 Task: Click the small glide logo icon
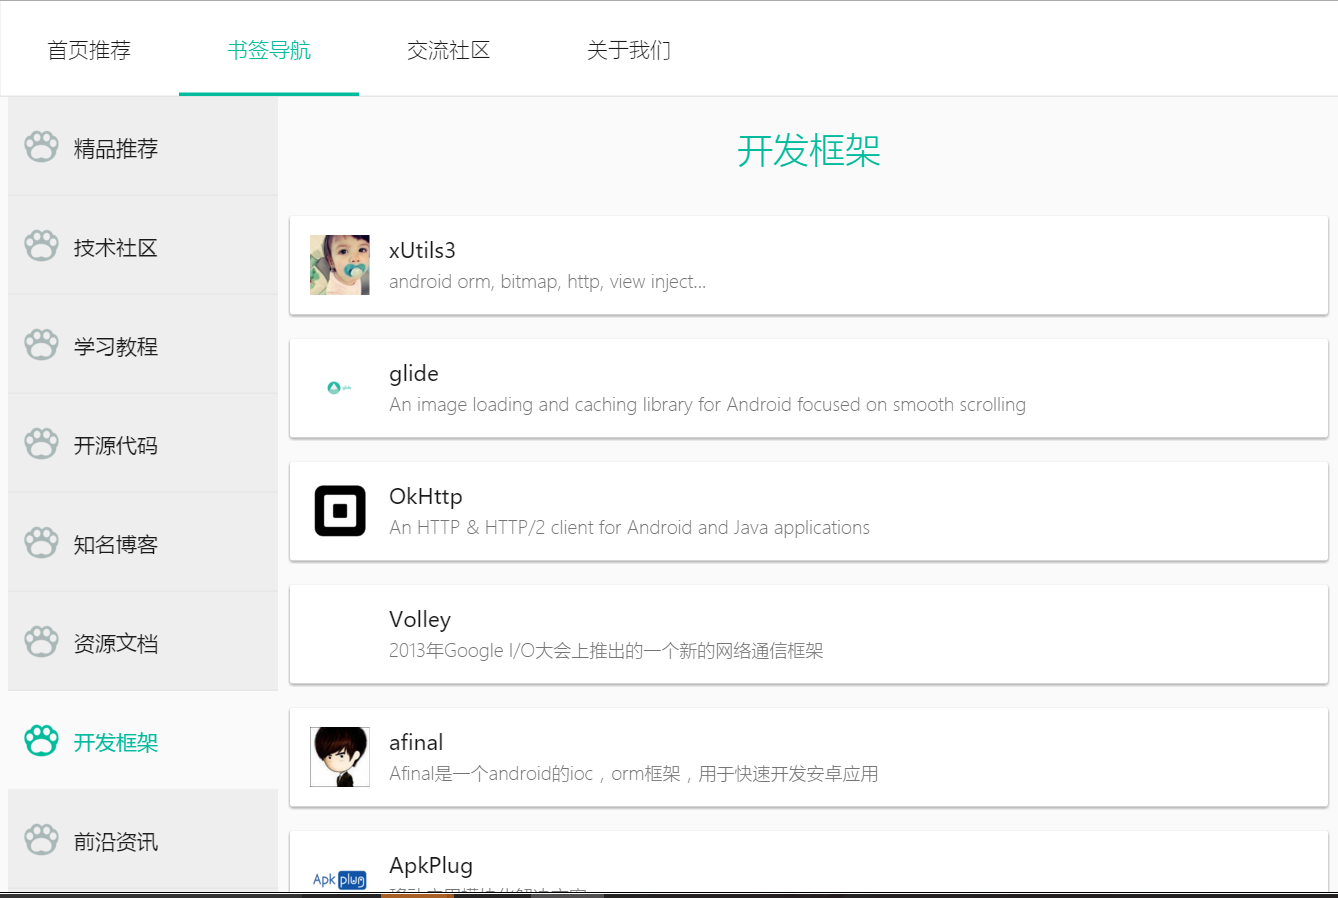pyautogui.click(x=340, y=388)
